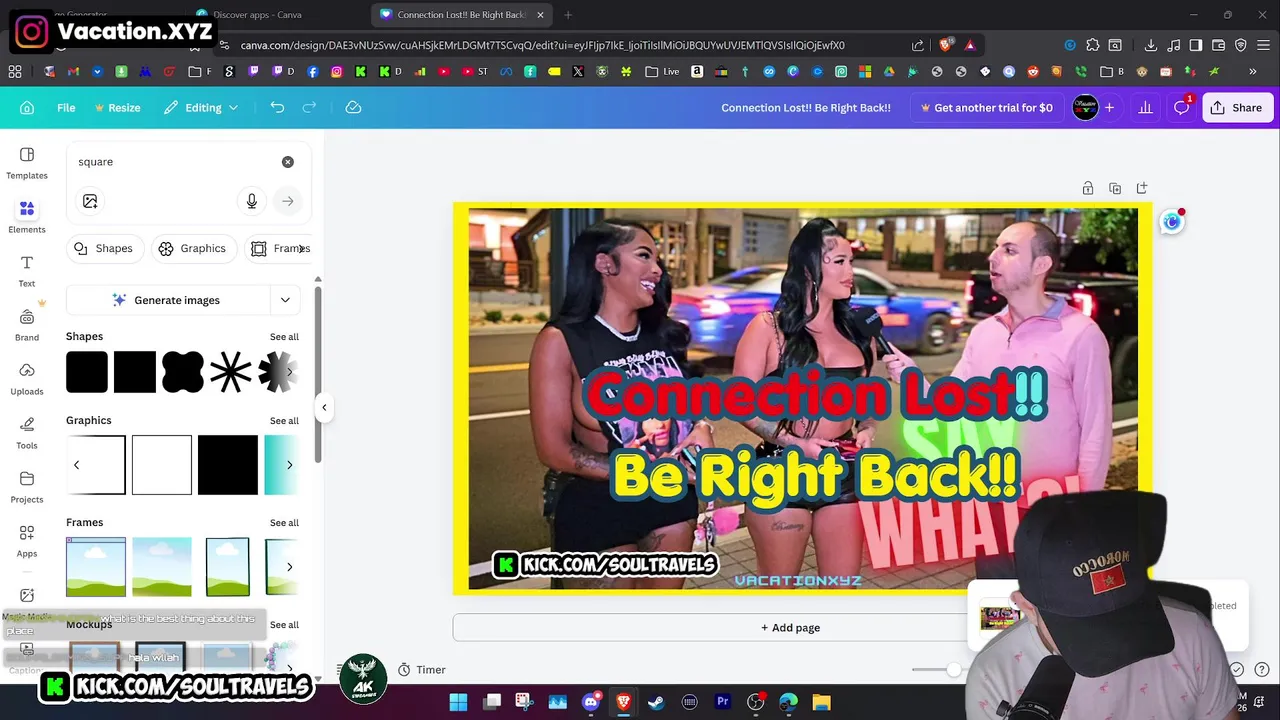Duplicate the page icon above canvas
Screen dimensions: 1280x720
[x=1115, y=188]
